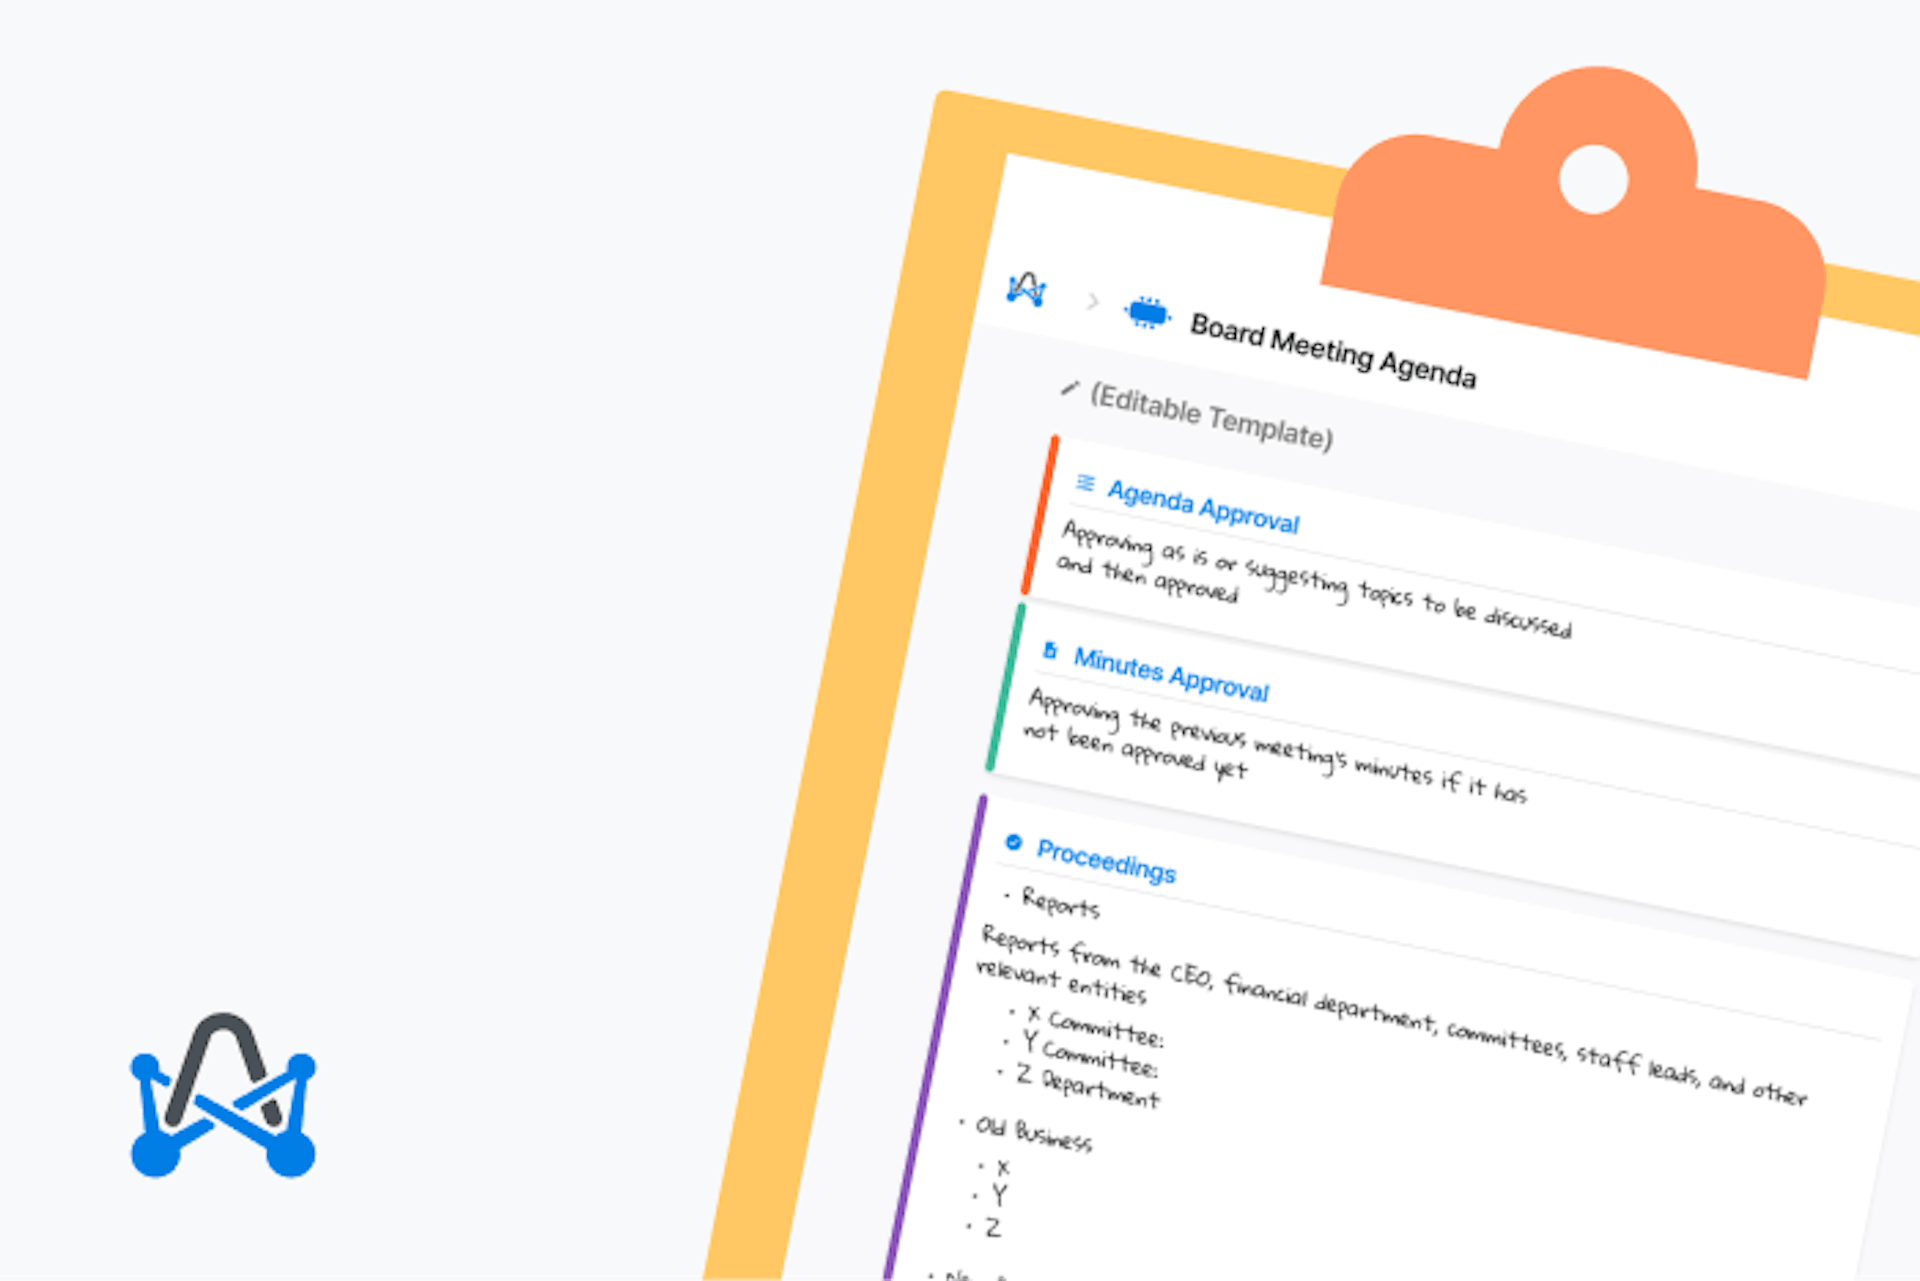Image resolution: width=1920 pixels, height=1281 pixels.
Task: Open the Proceedings heading
Action: click(x=1106, y=861)
